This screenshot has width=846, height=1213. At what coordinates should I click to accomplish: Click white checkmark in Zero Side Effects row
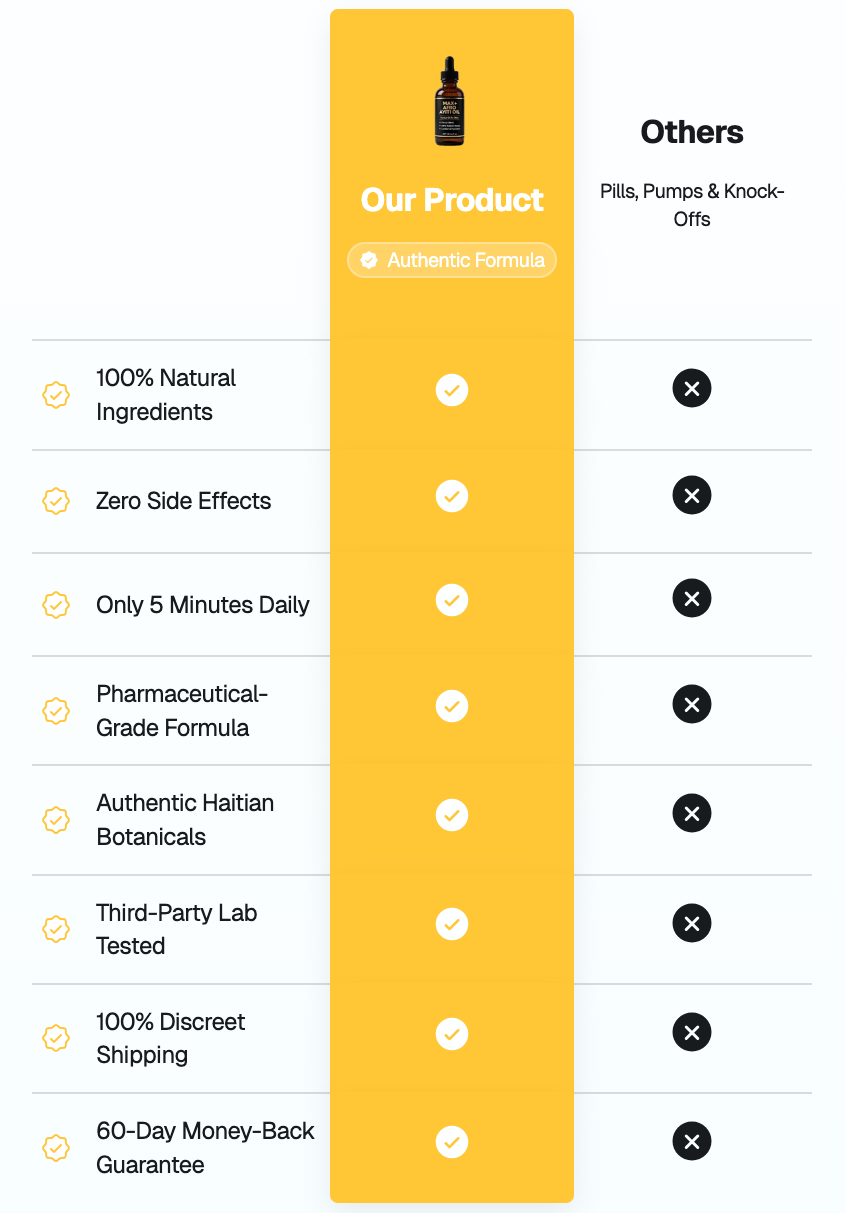[452, 495]
